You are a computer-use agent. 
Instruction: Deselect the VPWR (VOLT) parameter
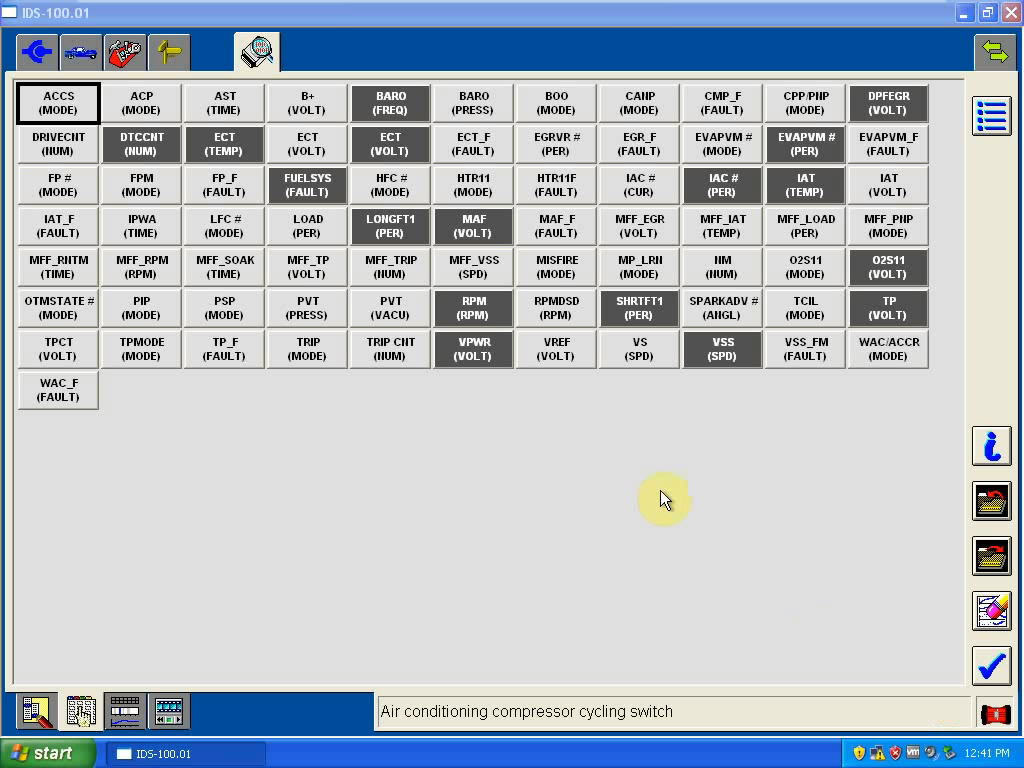[473, 349]
